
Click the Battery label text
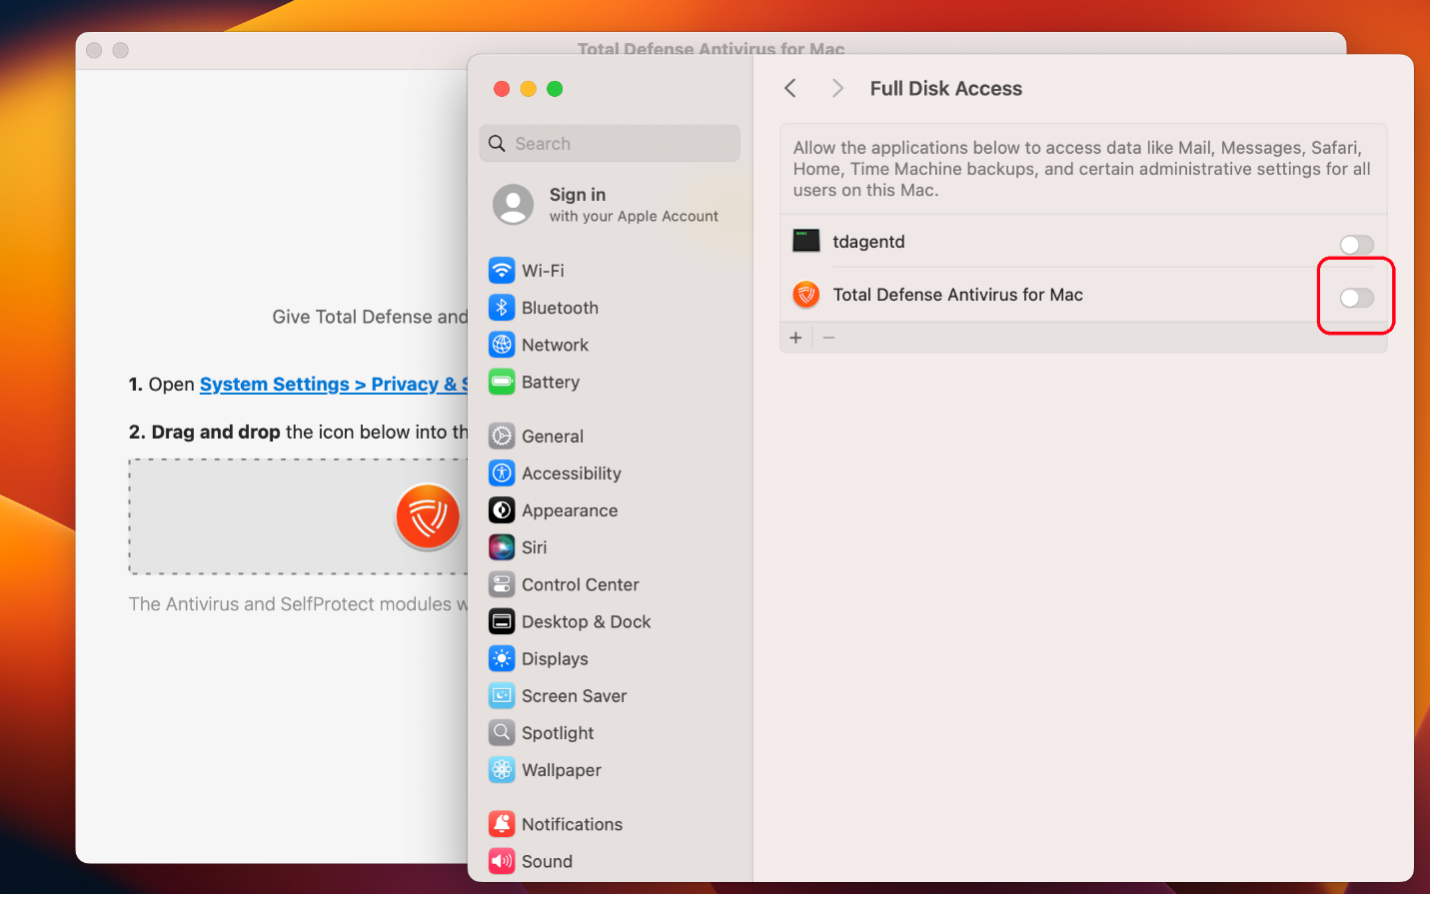pos(551,382)
